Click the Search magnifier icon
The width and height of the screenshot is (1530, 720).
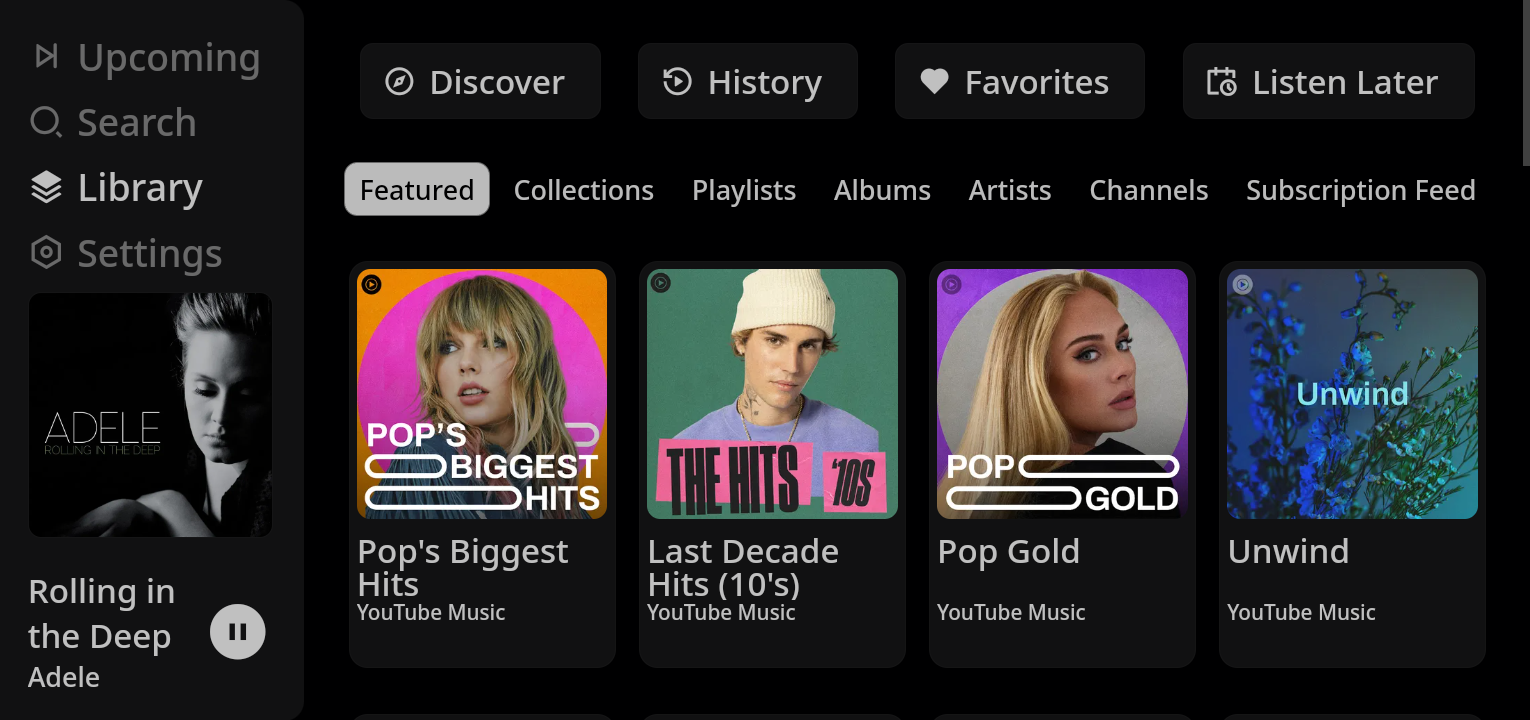46,123
